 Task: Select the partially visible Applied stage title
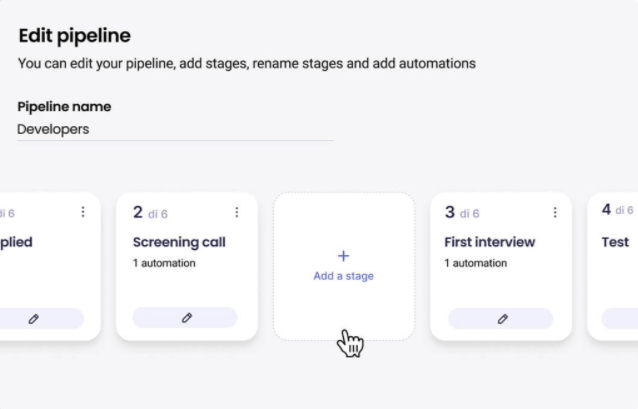tap(16, 242)
